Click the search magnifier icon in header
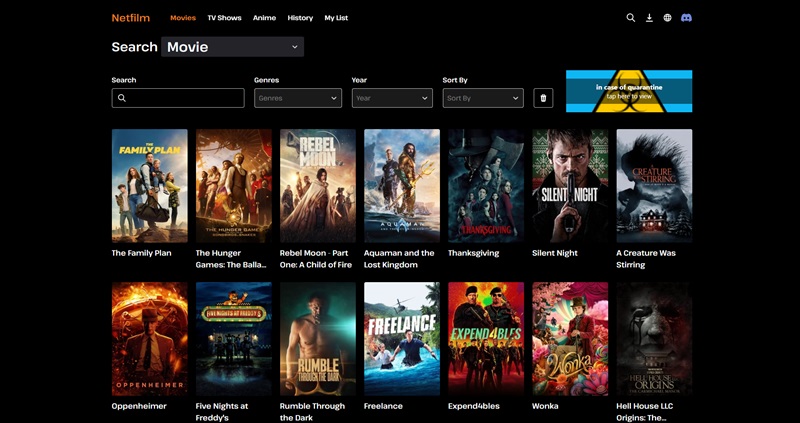Screen dimensions: 800x423 point(631,18)
